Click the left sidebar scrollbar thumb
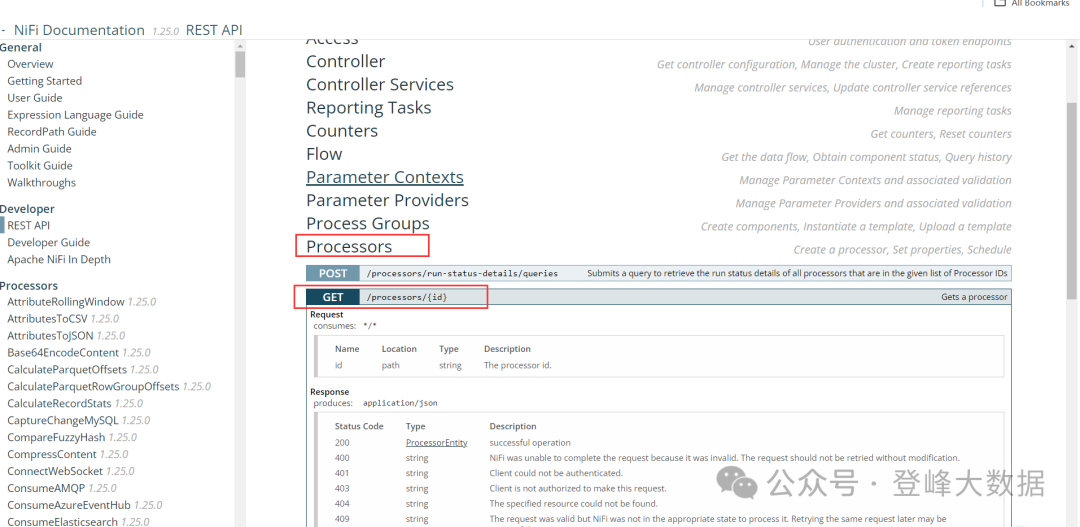1080x527 pixels. pyautogui.click(x=240, y=64)
